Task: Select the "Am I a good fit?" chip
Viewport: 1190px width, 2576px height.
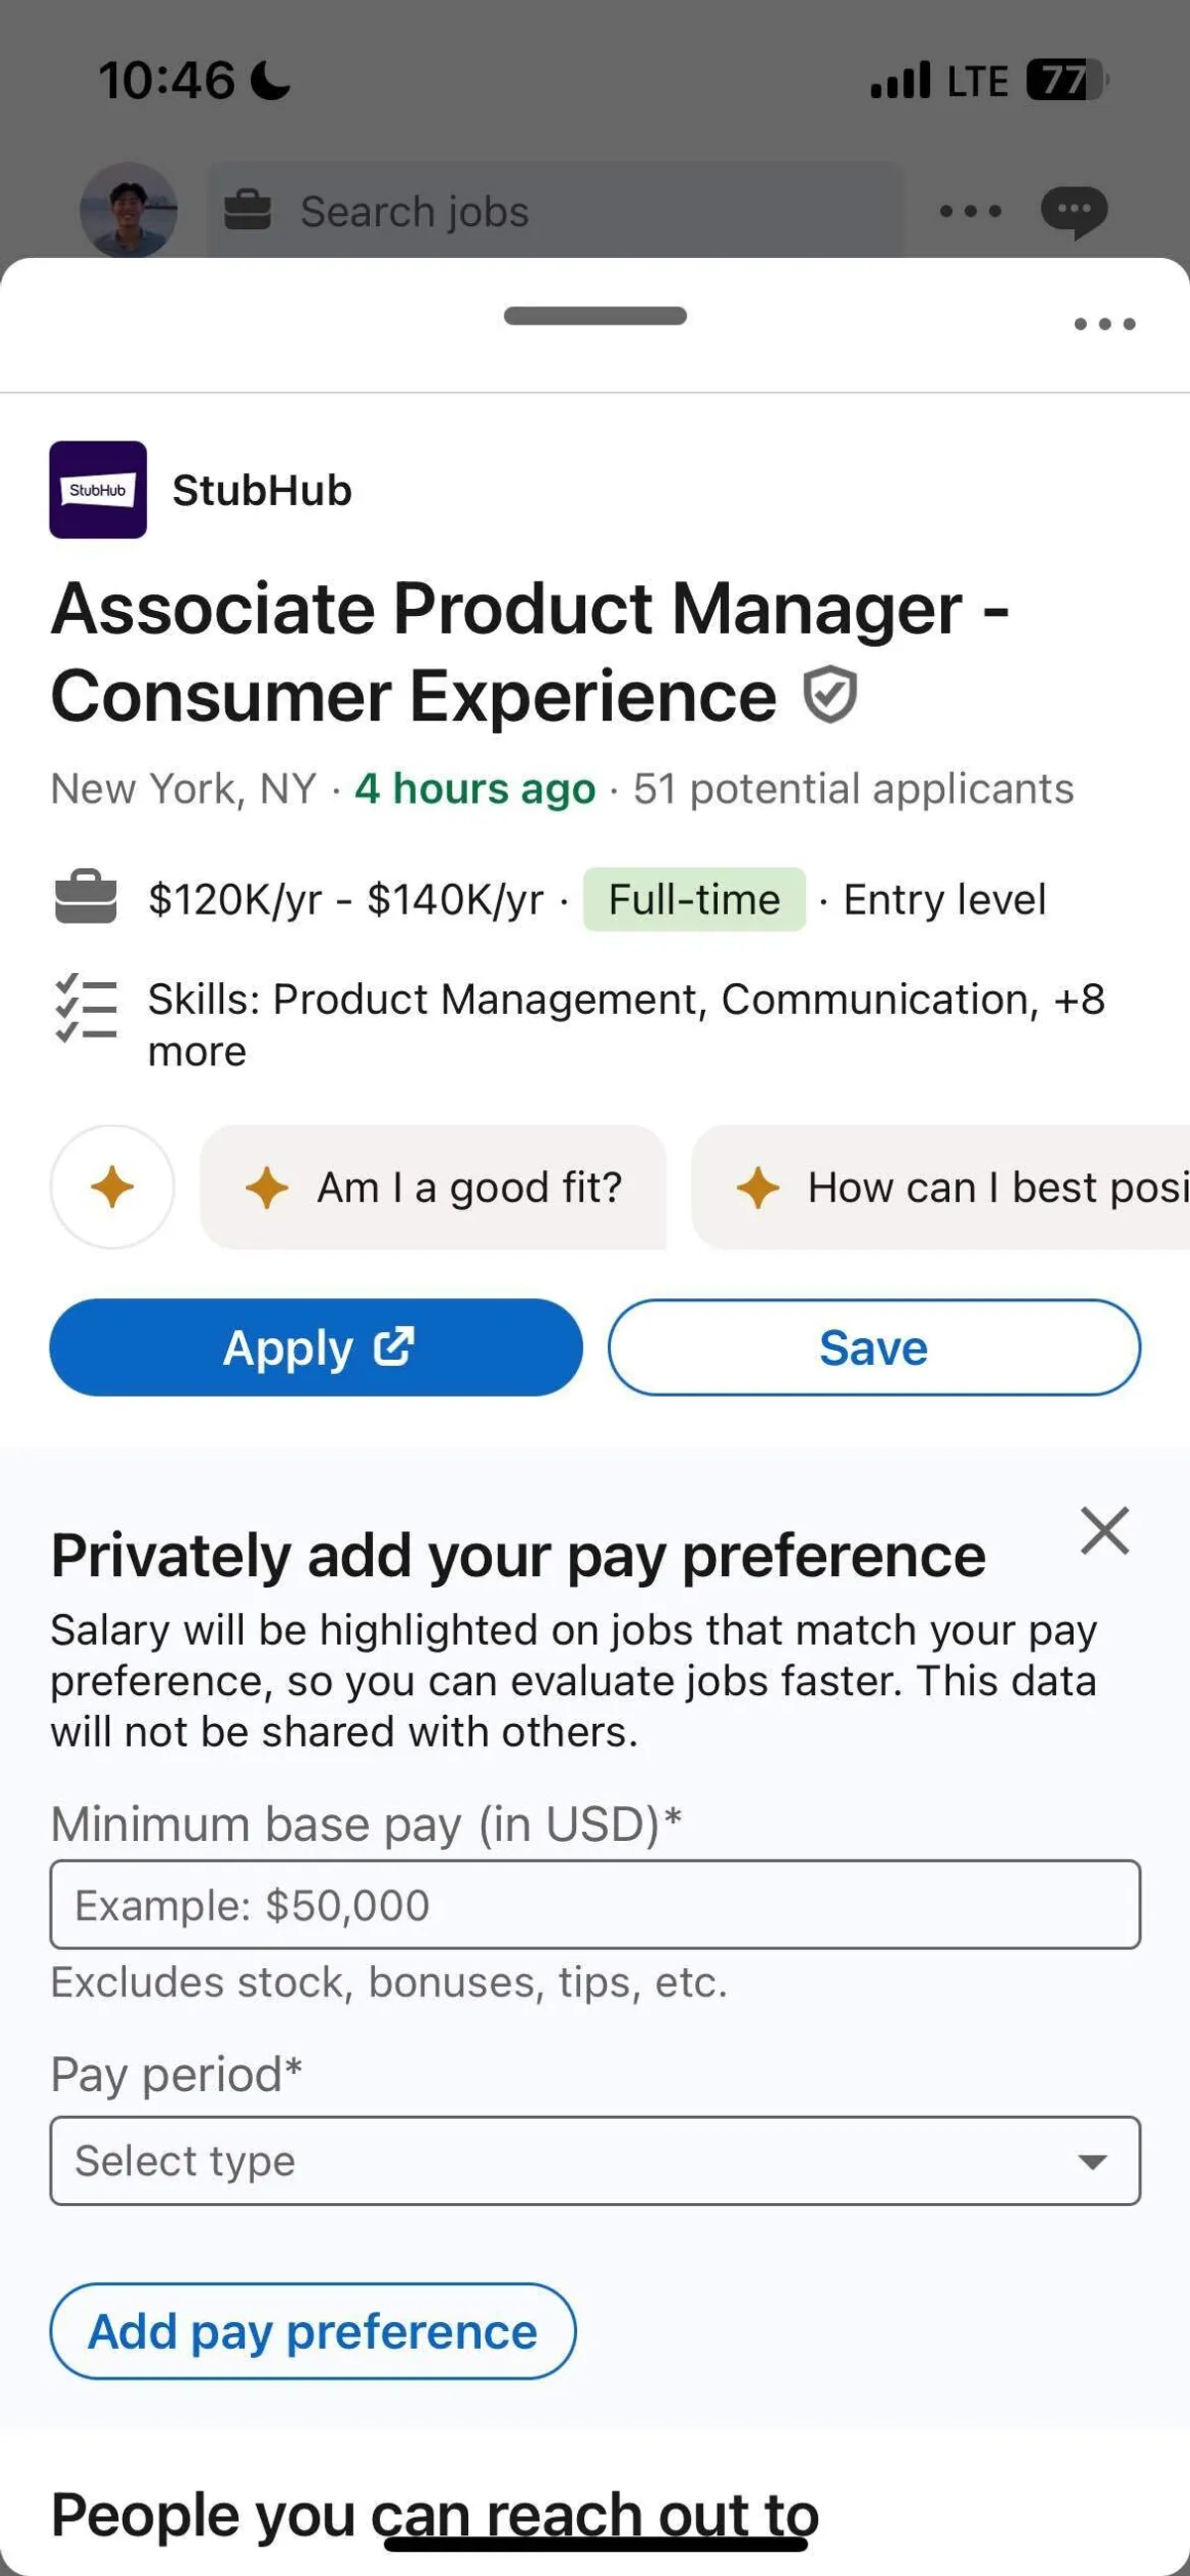Action: (433, 1187)
